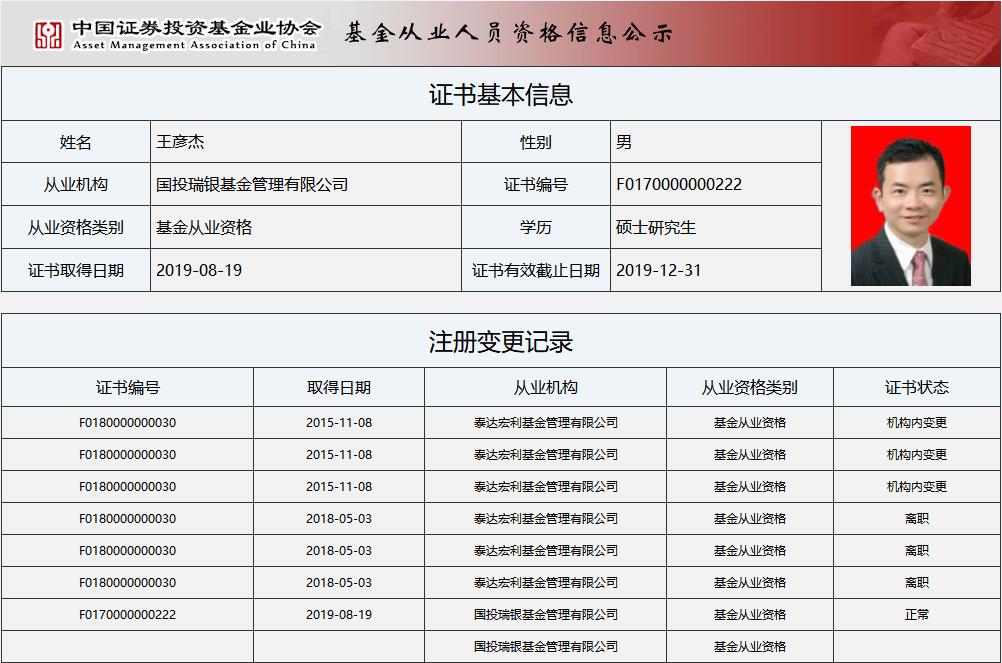
Task: Click 国投瑞银基金管理有限公司 in the 正常 status row
Action: (x=546, y=614)
